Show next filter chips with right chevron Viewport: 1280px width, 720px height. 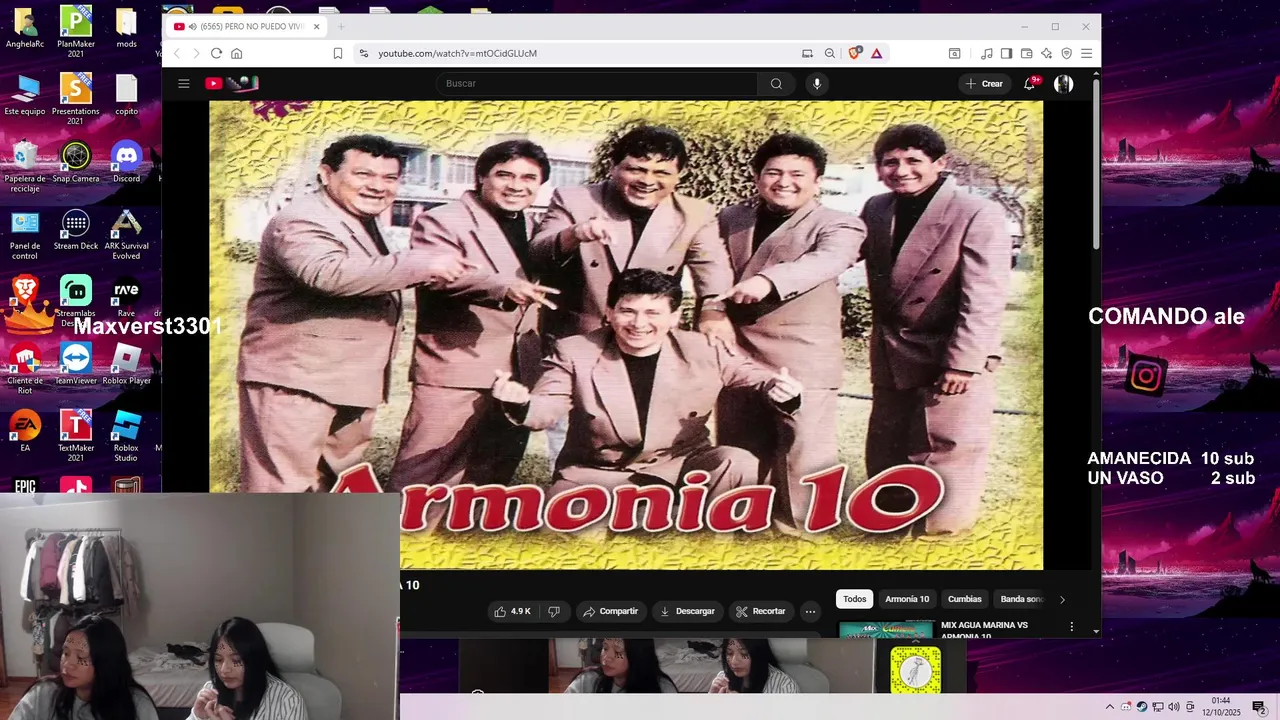[1062, 599]
